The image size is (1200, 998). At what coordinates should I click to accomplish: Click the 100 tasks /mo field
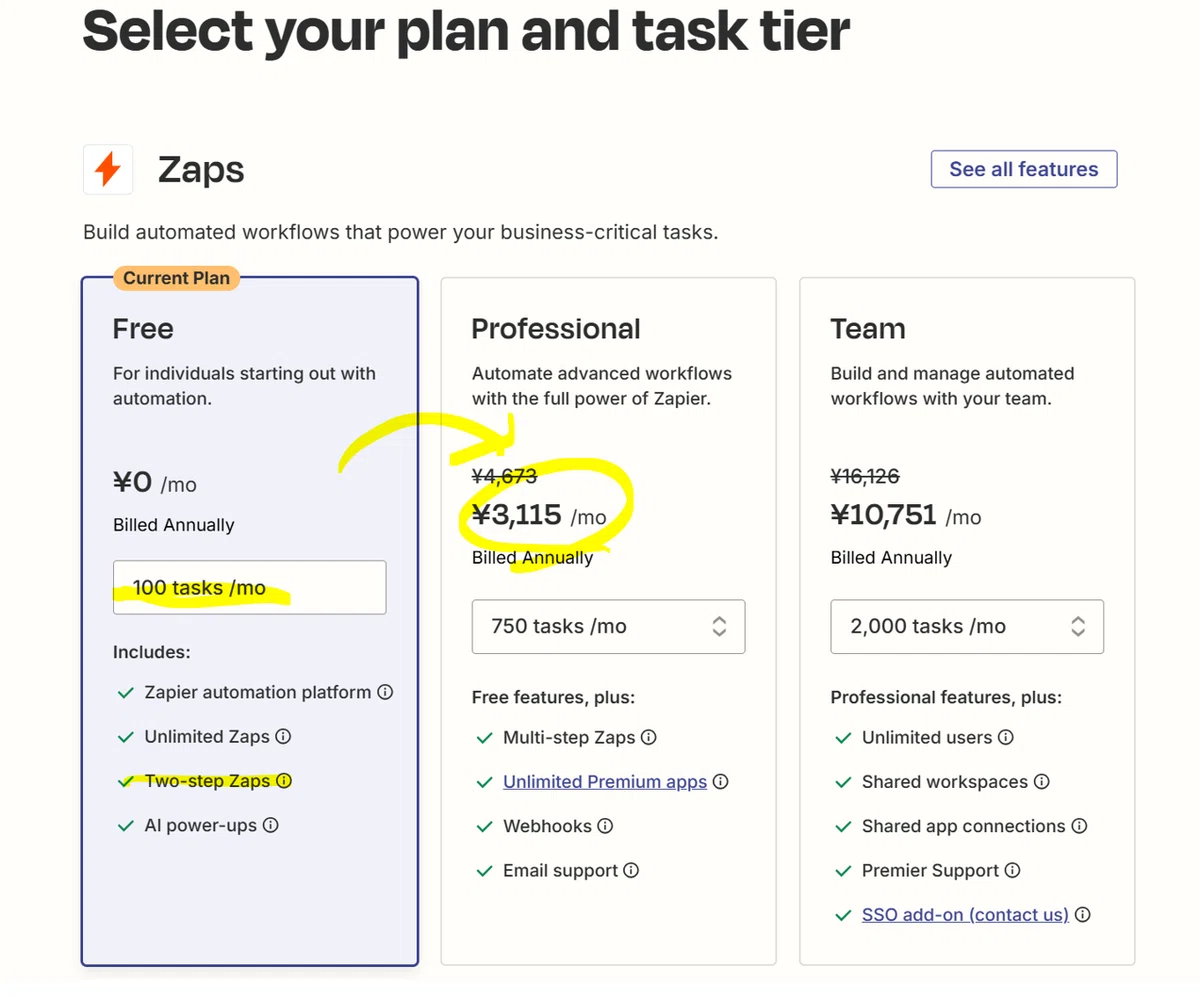pyautogui.click(x=249, y=588)
